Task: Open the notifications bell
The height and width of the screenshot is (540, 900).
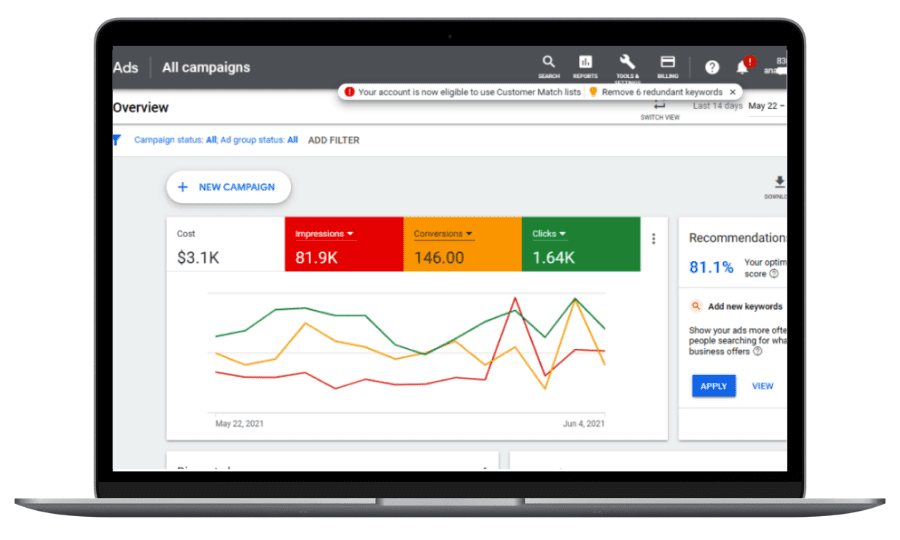Action: pyautogui.click(x=743, y=67)
